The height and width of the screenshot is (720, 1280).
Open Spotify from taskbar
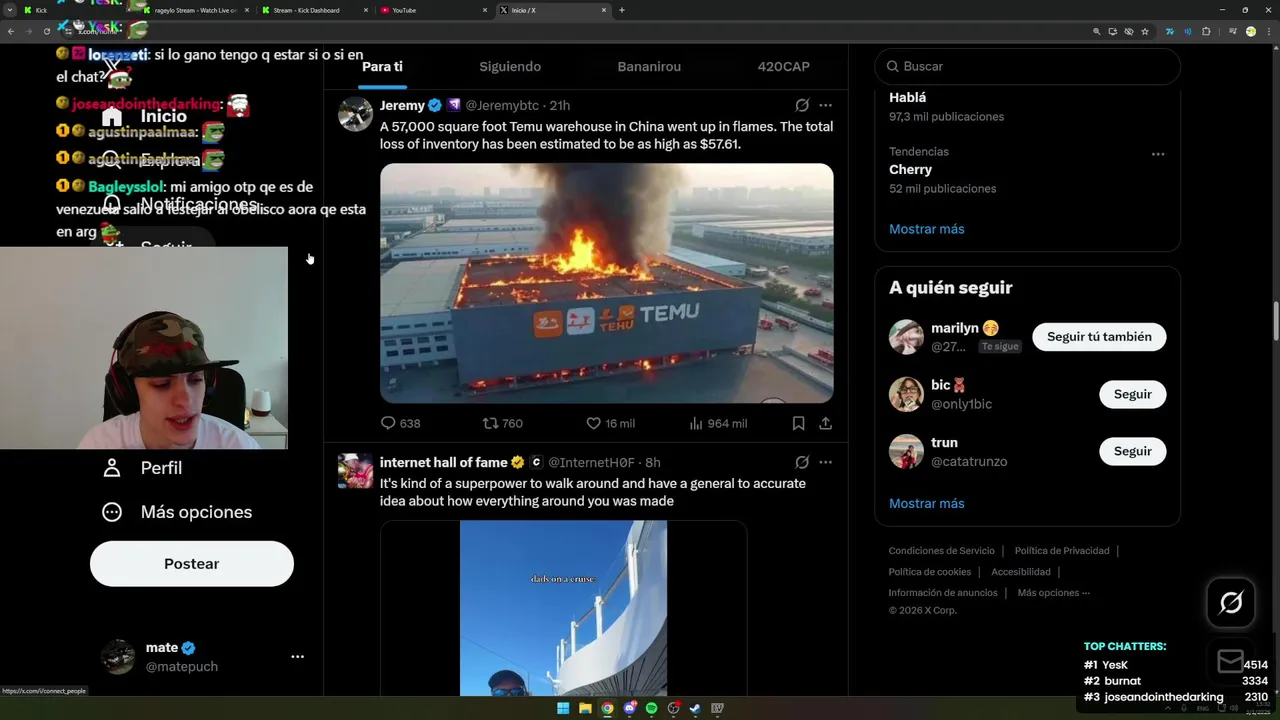tap(651, 708)
